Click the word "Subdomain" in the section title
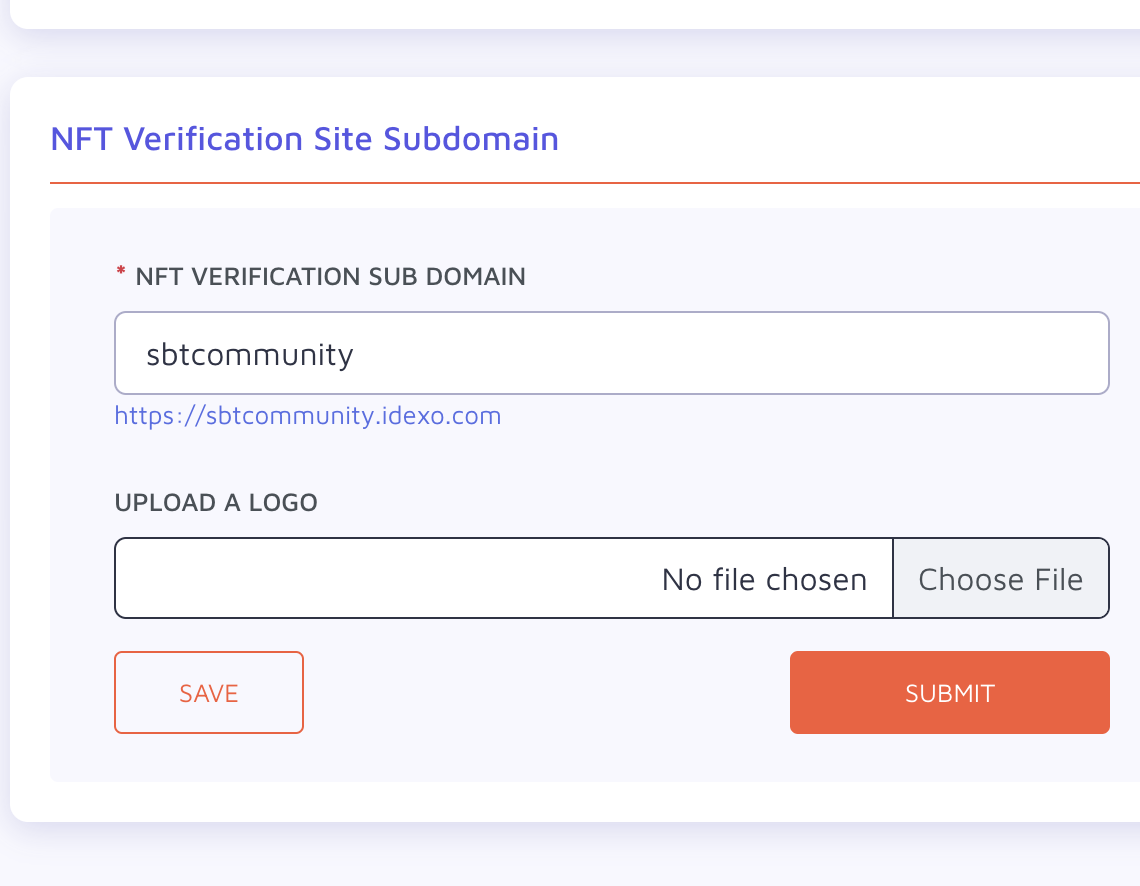 pyautogui.click(x=471, y=139)
